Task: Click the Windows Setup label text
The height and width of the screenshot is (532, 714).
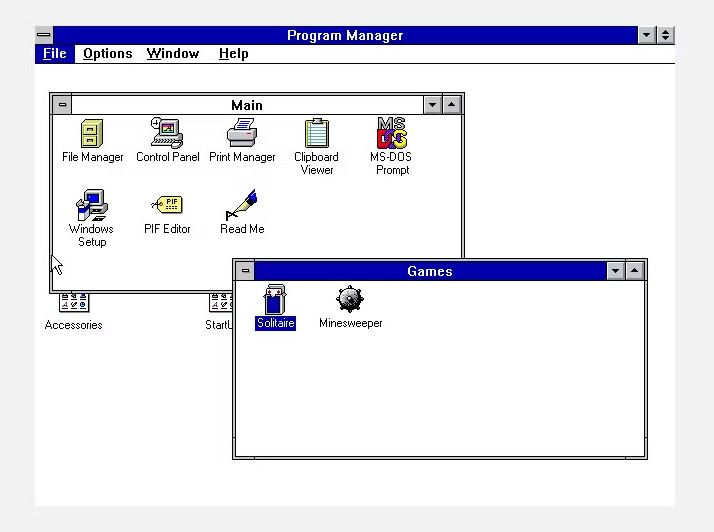Action: [92, 235]
